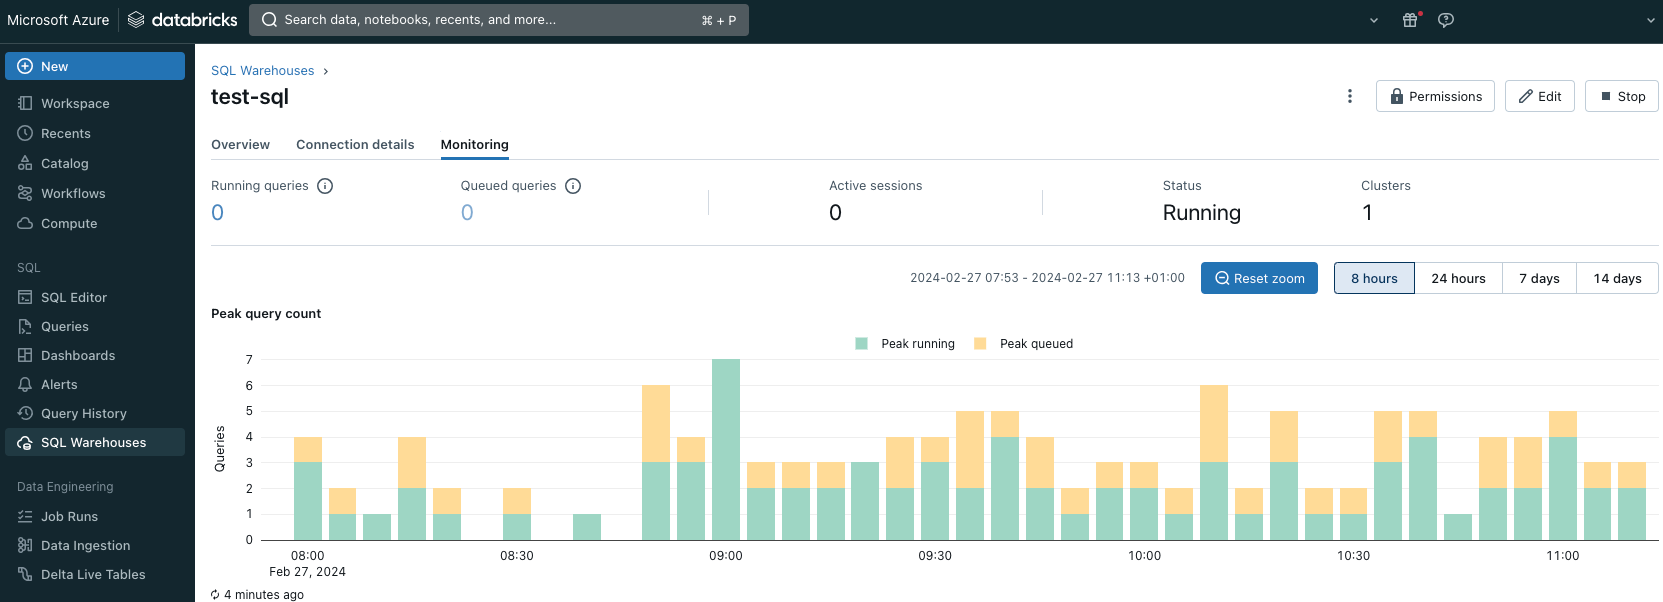Expand the user account dropdown chevron

click(x=1651, y=20)
